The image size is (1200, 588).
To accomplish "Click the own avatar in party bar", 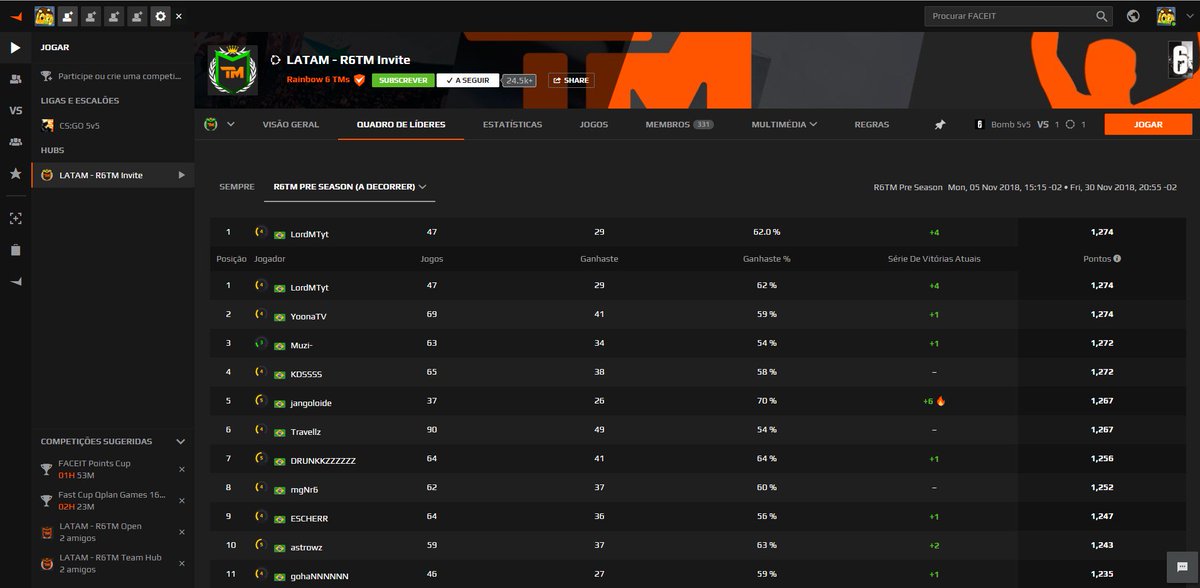I will (x=44, y=16).
